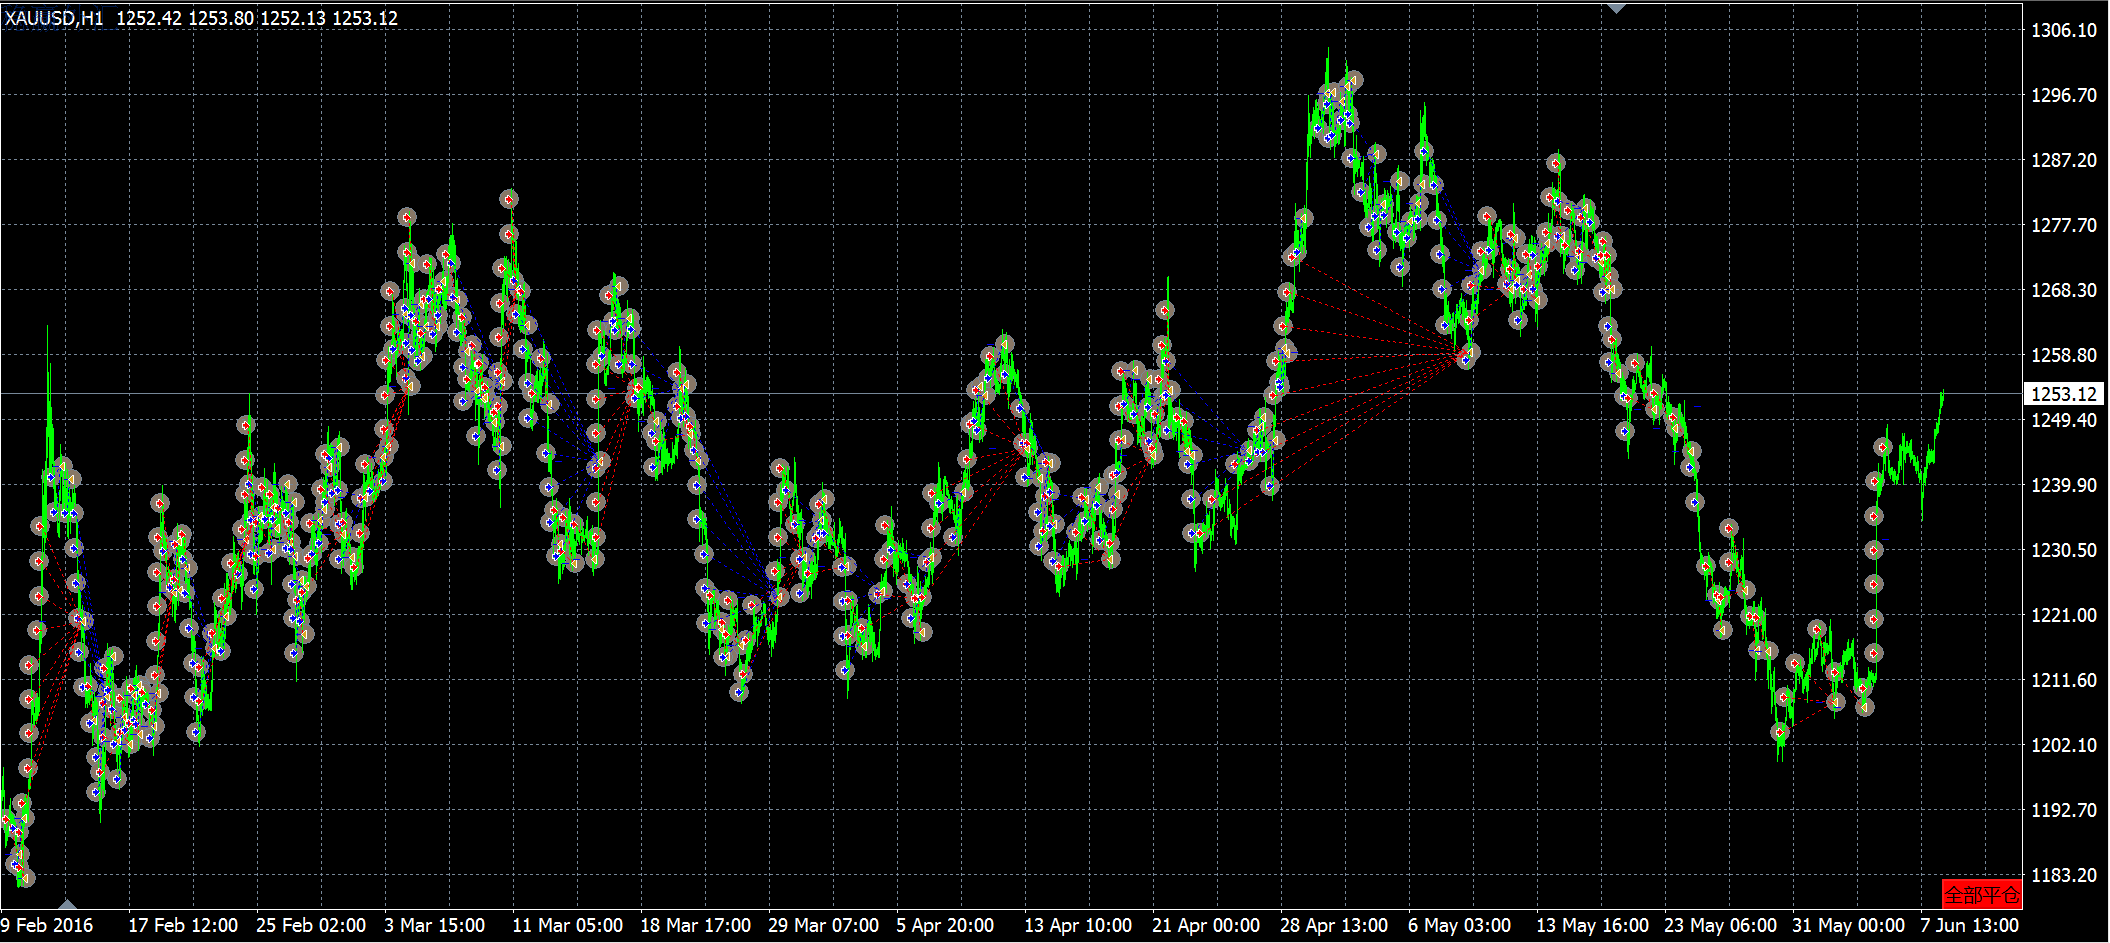Click the 18 Mar 17:00 time label

click(695, 925)
